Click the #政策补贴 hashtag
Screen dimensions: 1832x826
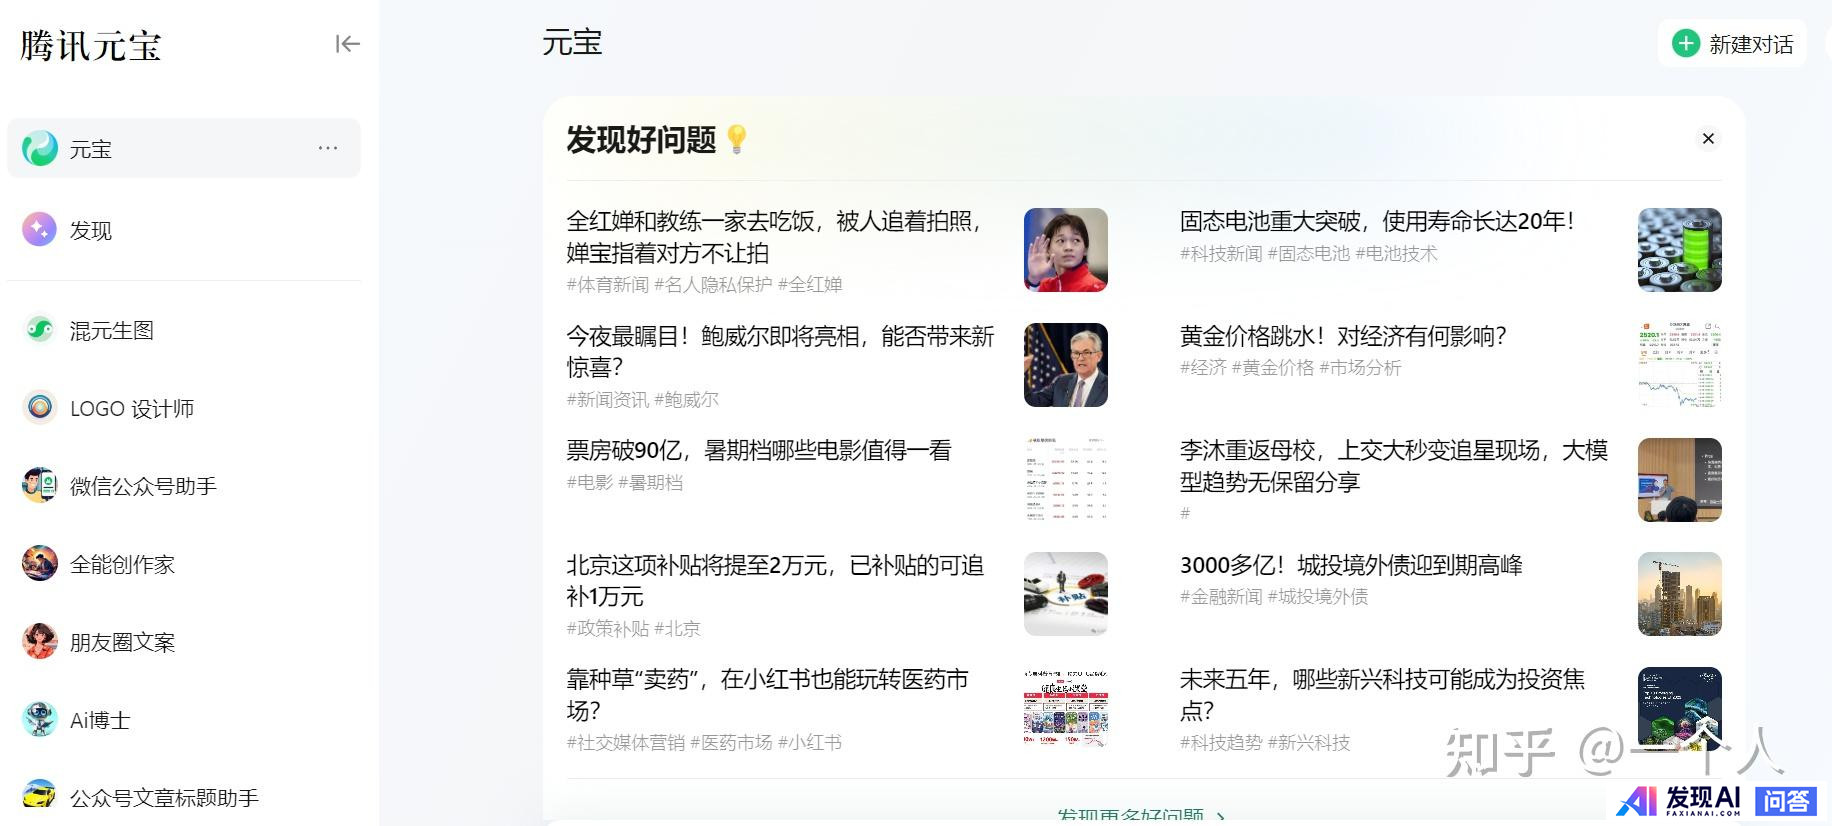coord(608,628)
